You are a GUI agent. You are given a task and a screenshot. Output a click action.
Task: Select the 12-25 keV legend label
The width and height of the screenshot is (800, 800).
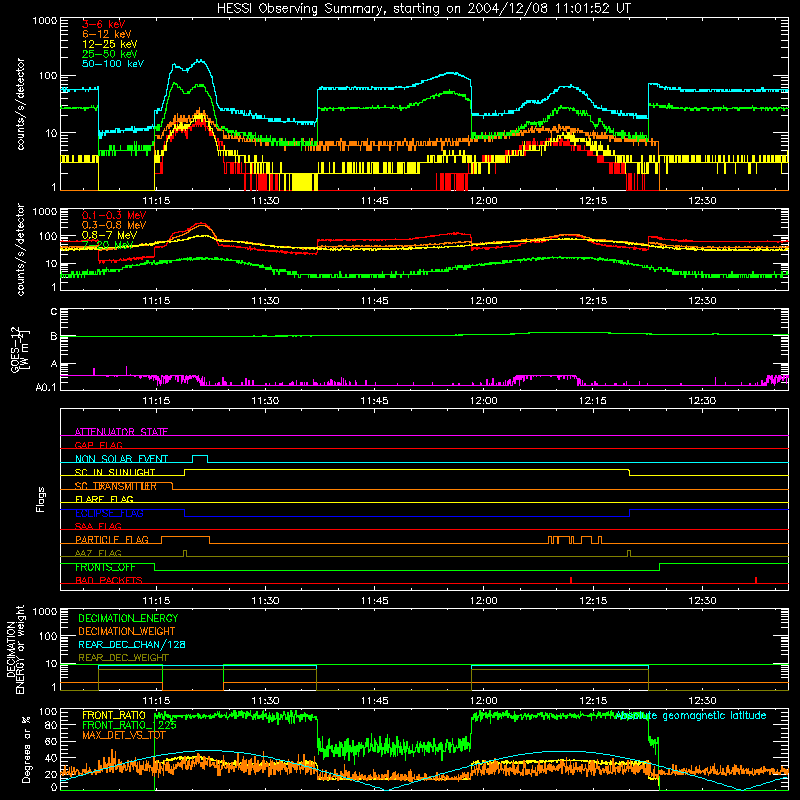(x=109, y=44)
